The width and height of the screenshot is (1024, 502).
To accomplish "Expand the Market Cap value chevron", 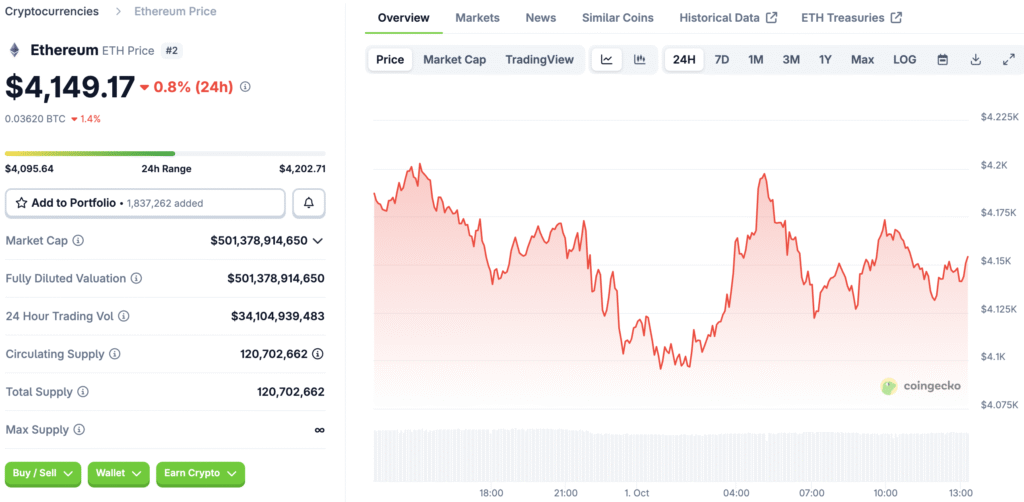I will (x=317, y=241).
